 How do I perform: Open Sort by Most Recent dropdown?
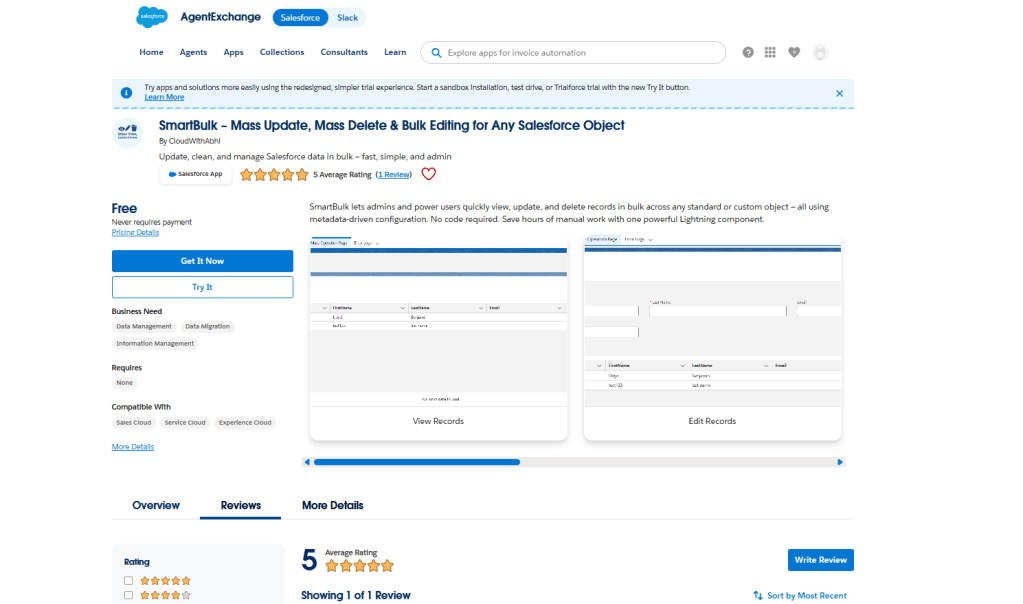(800, 595)
